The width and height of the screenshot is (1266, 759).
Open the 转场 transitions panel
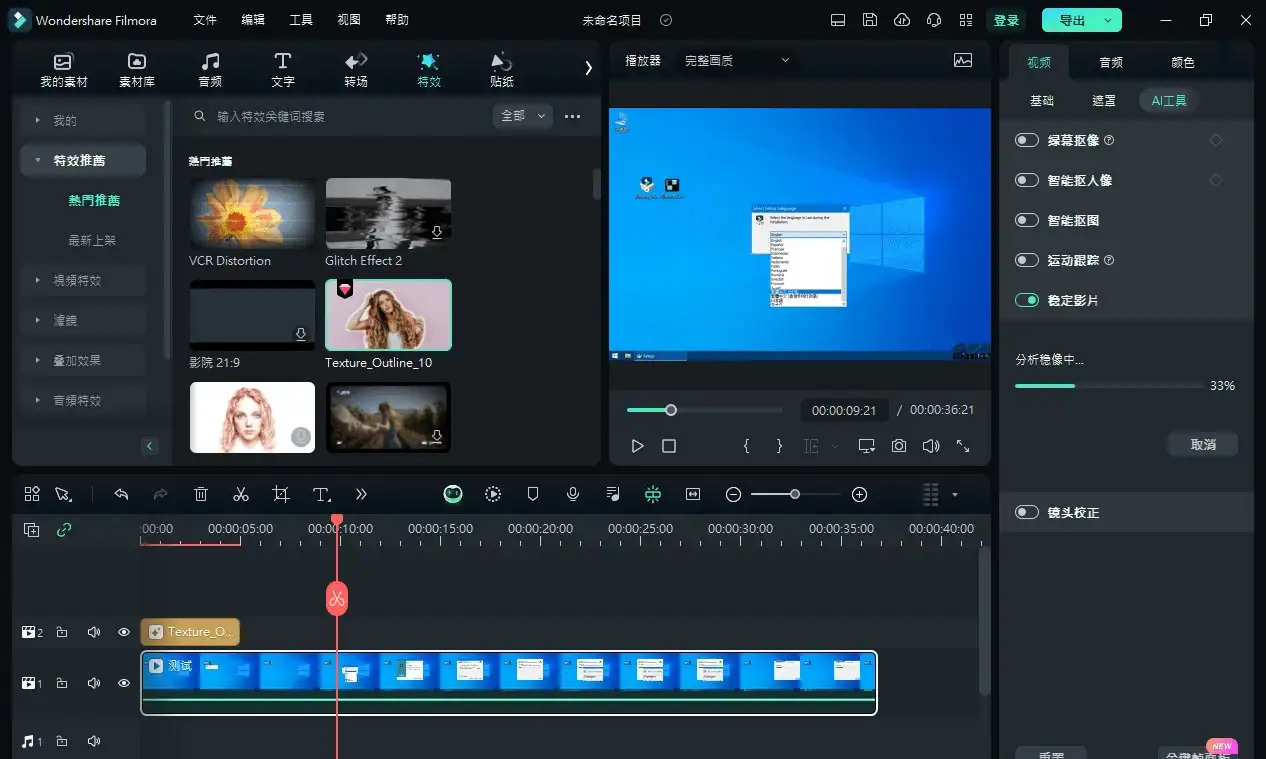(x=355, y=69)
